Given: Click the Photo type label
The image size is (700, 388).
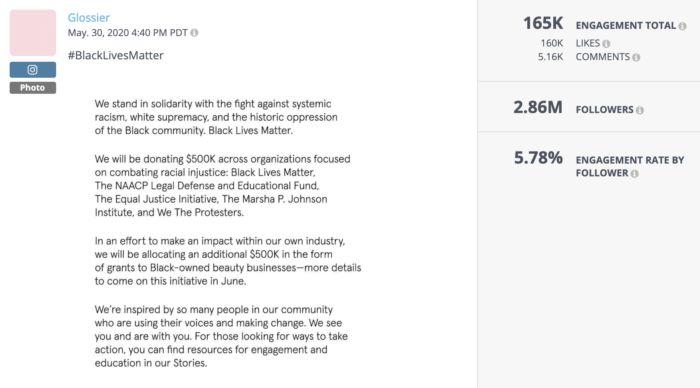Looking at the screenshot, I should coord(33,88).
